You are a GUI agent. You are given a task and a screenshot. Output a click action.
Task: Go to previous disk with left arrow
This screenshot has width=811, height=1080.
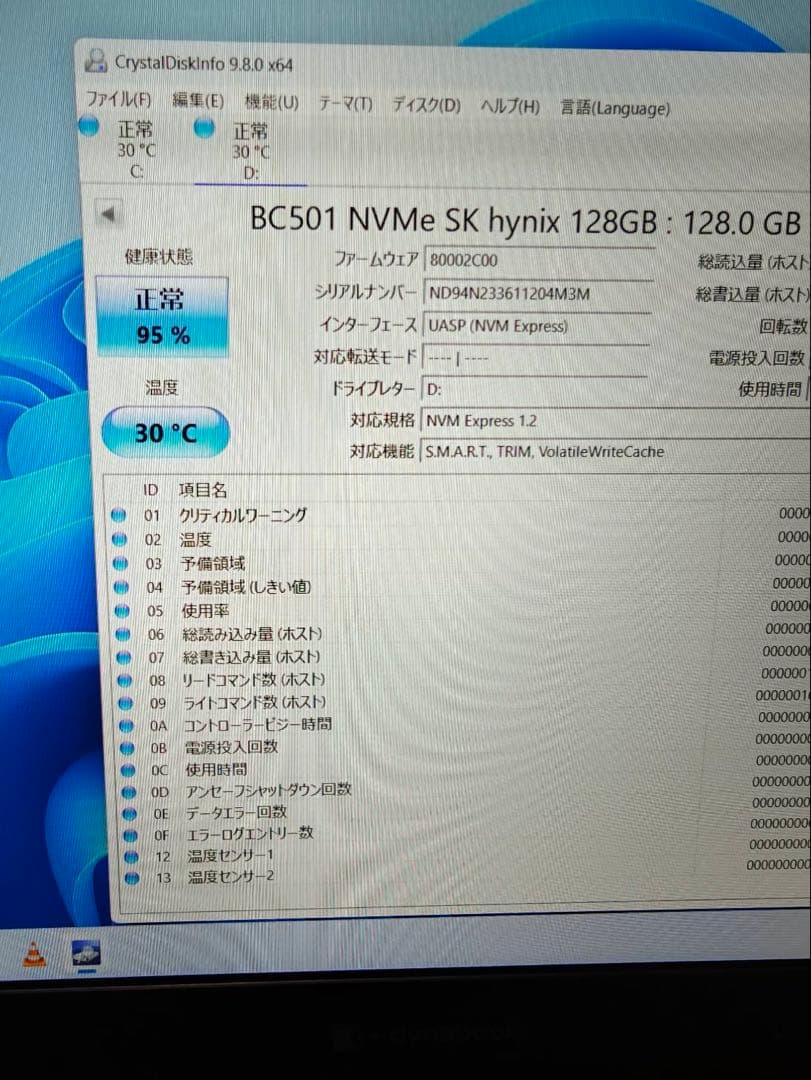[108, 214]
